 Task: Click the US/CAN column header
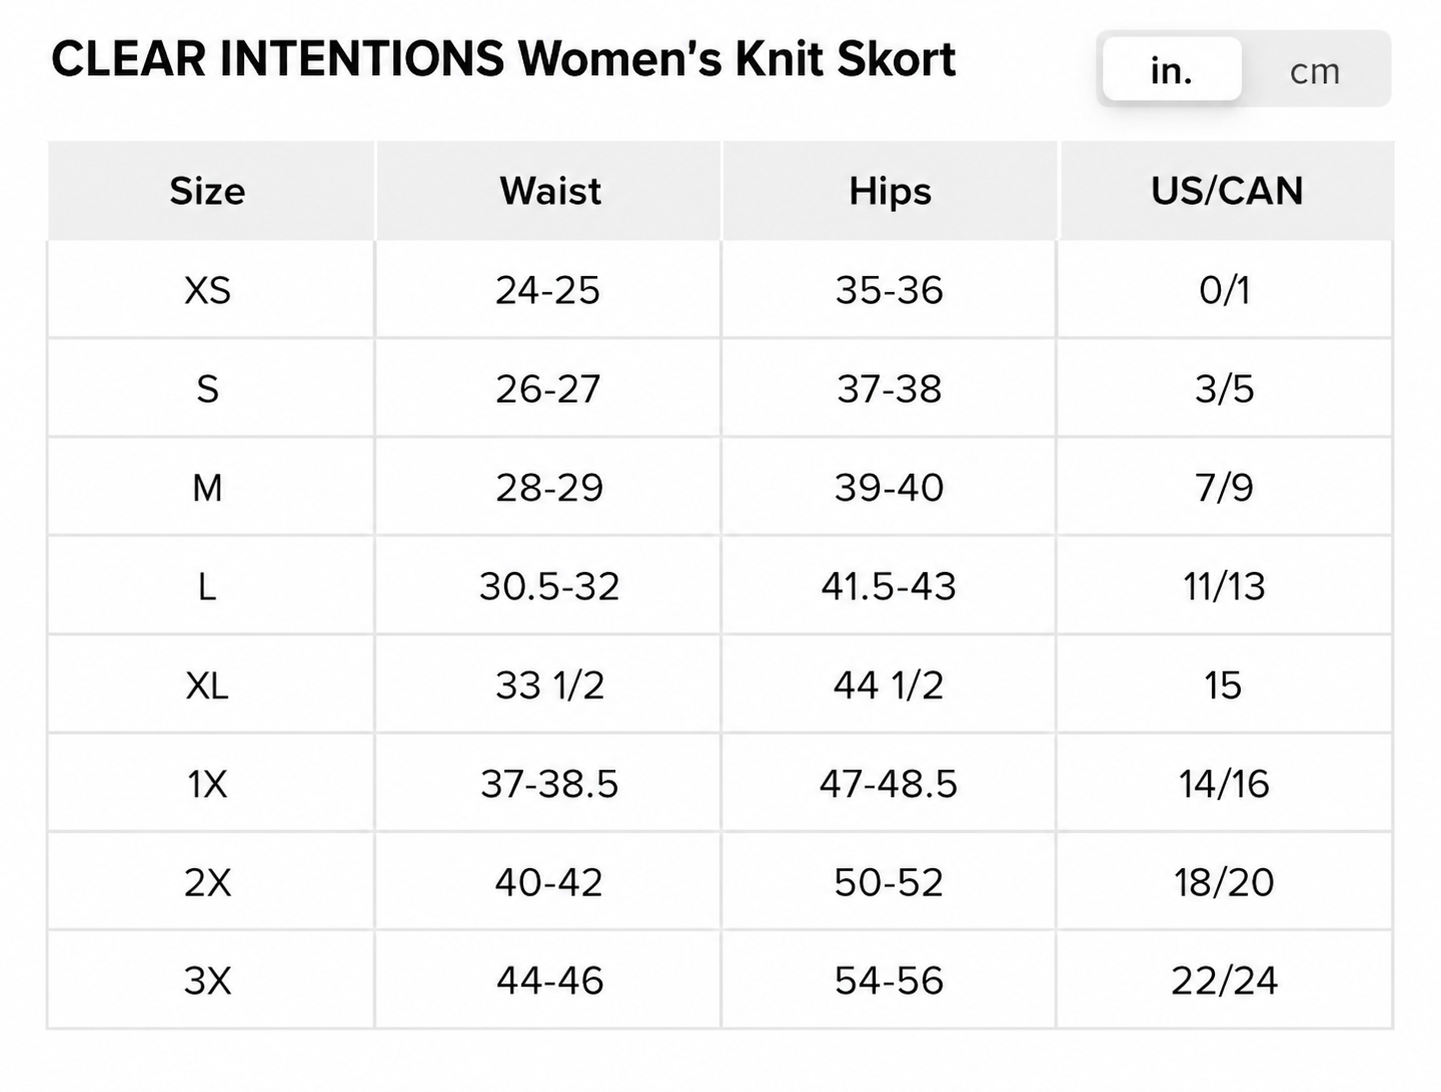point(1227,190)
